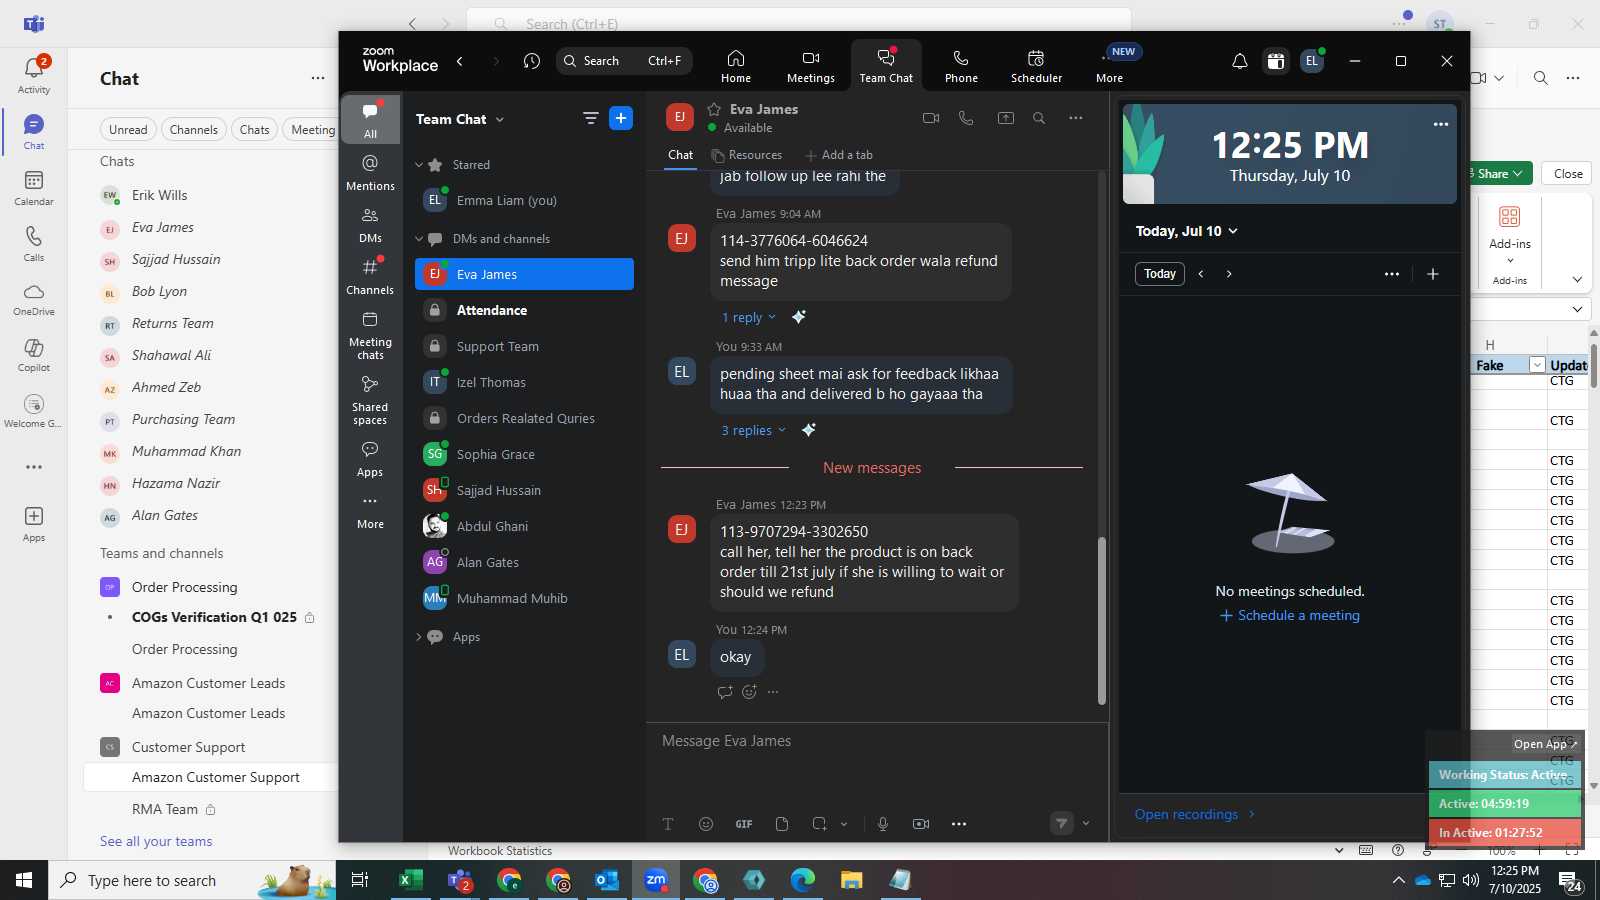Open the Attendance channel
Viewport: 1600px width, 900px height.
[x=524, y=310]
